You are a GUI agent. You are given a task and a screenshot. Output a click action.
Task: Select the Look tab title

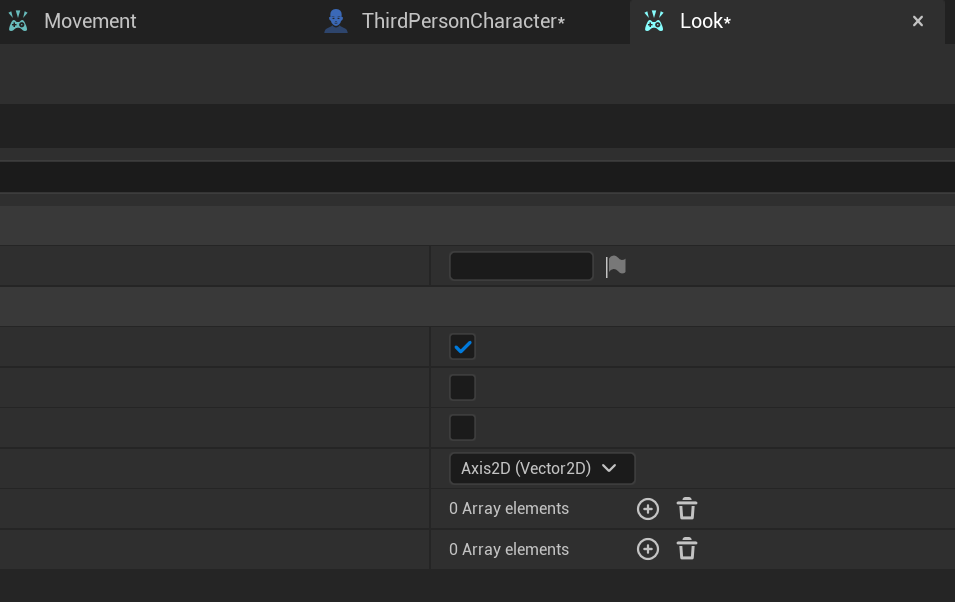click(705, 21)
